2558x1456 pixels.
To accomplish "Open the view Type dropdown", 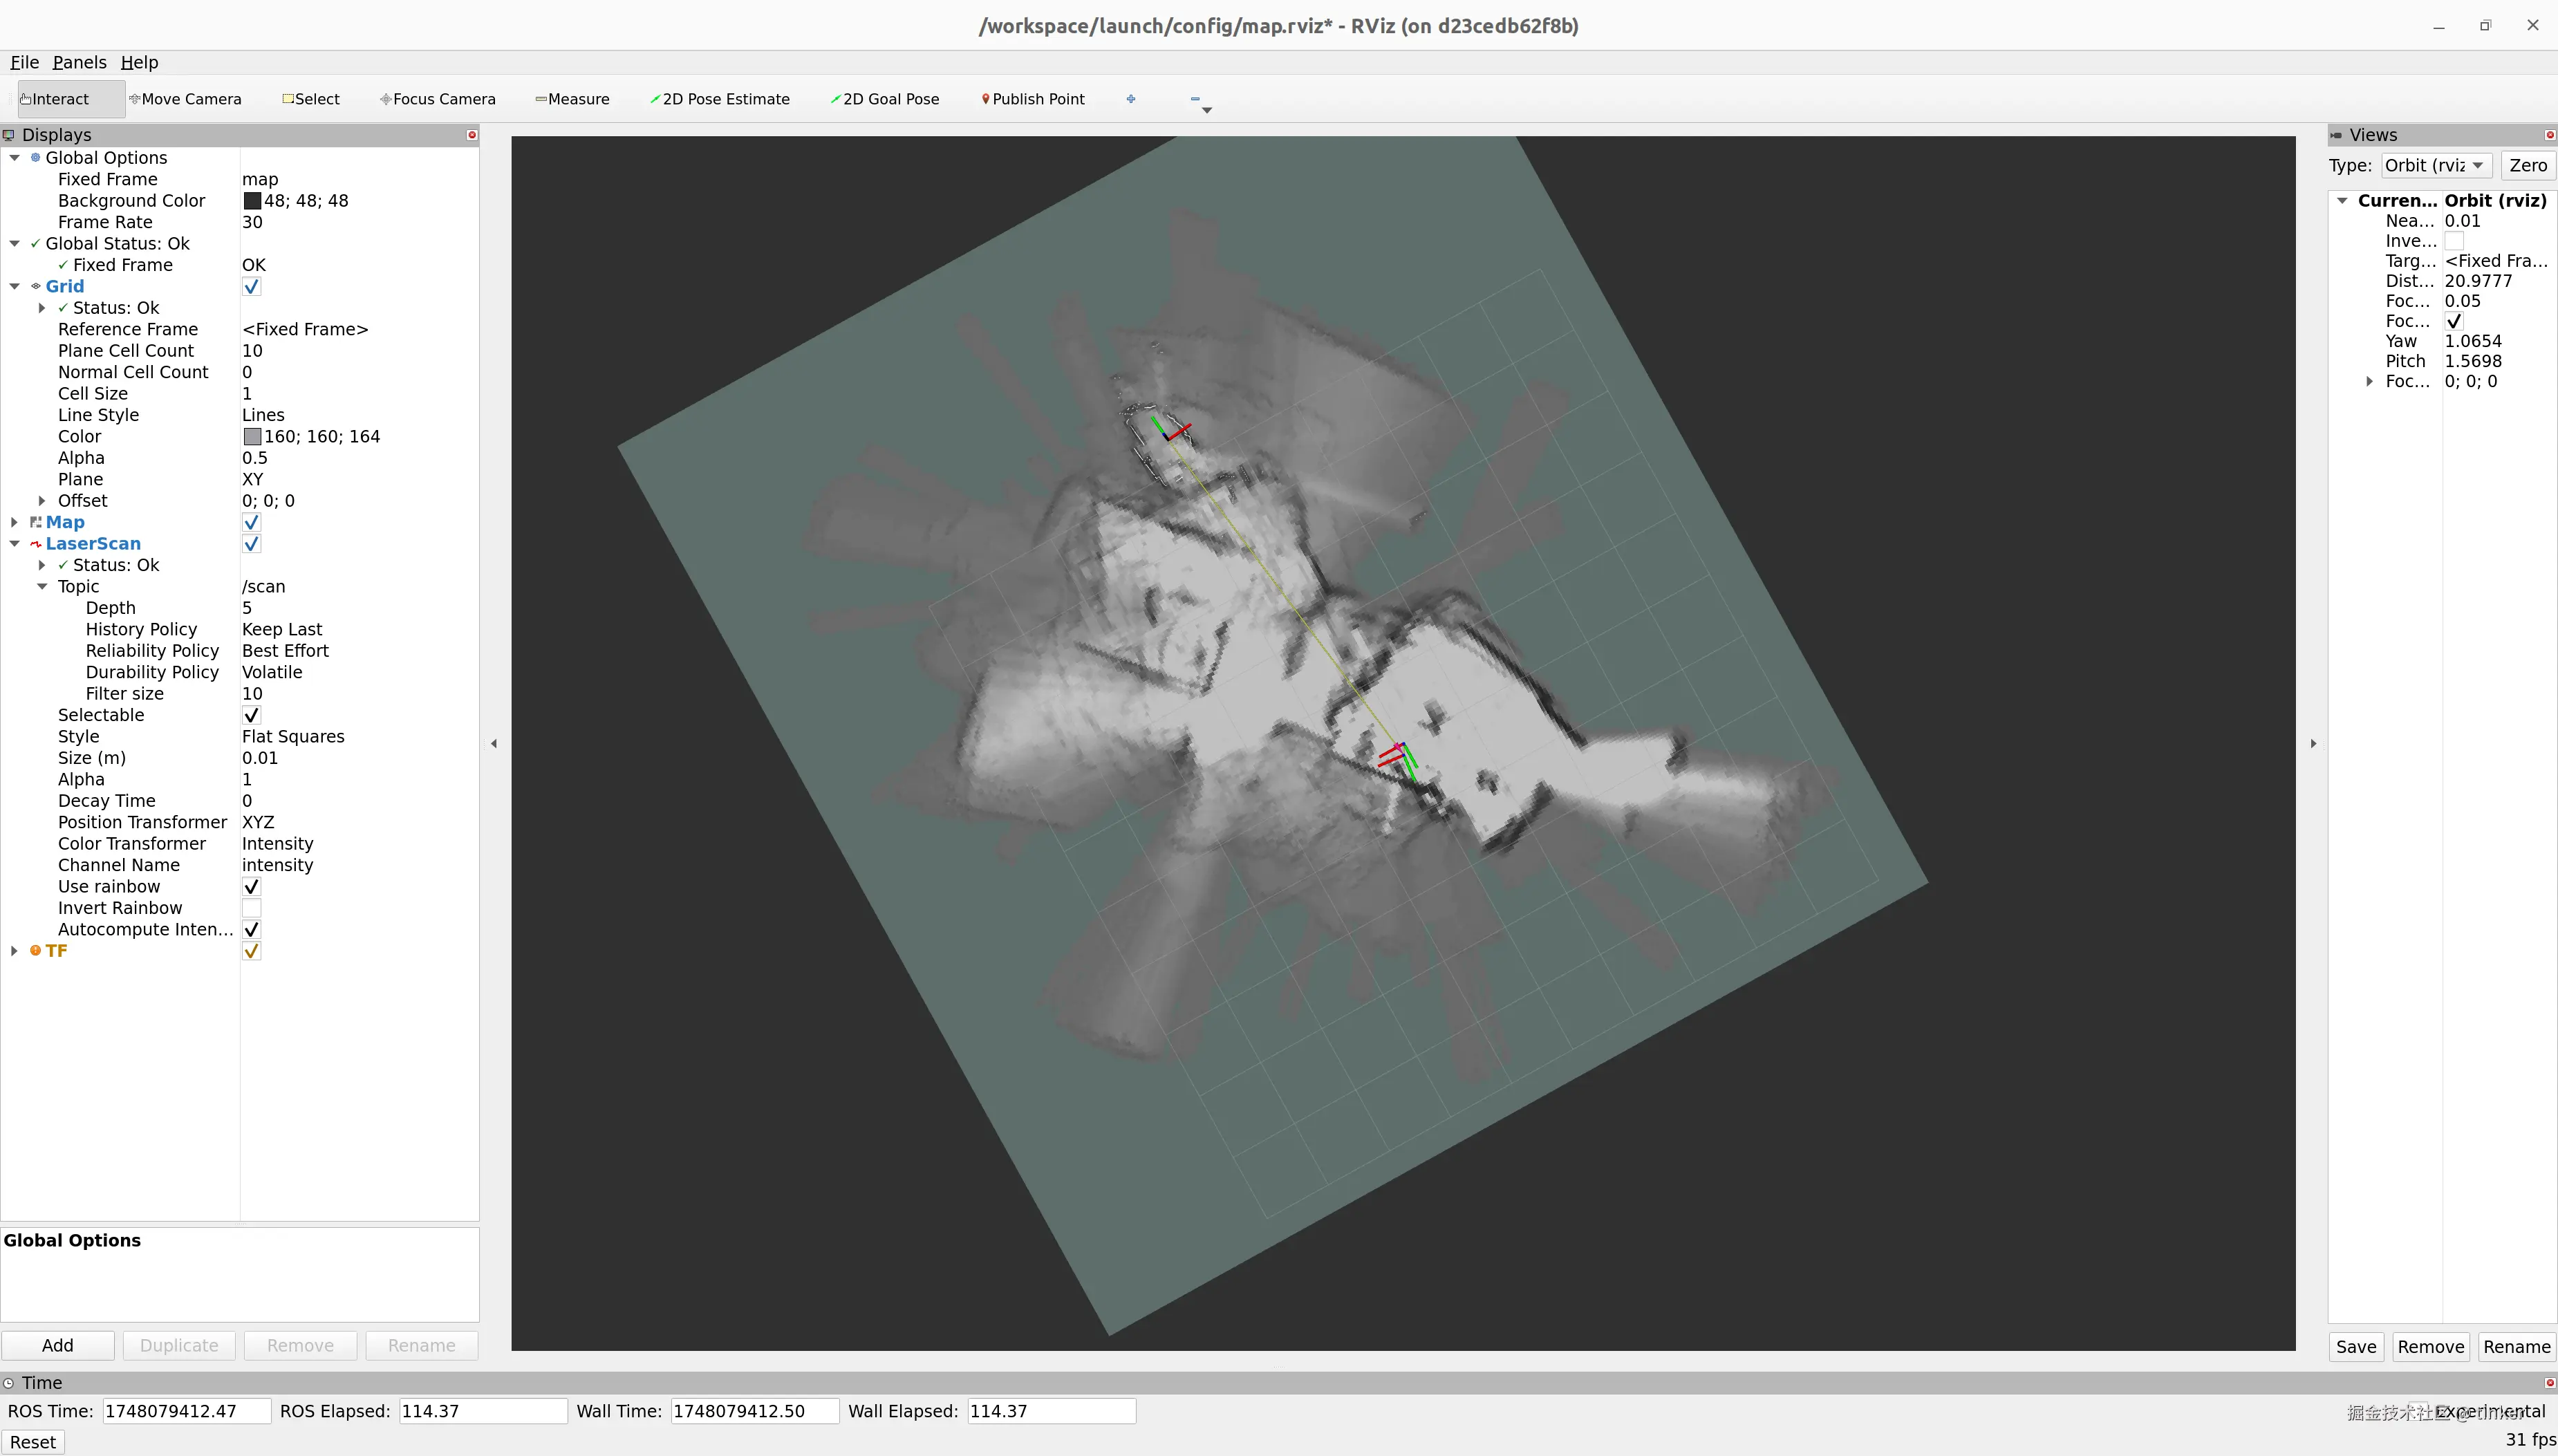I will (2435, 166).
